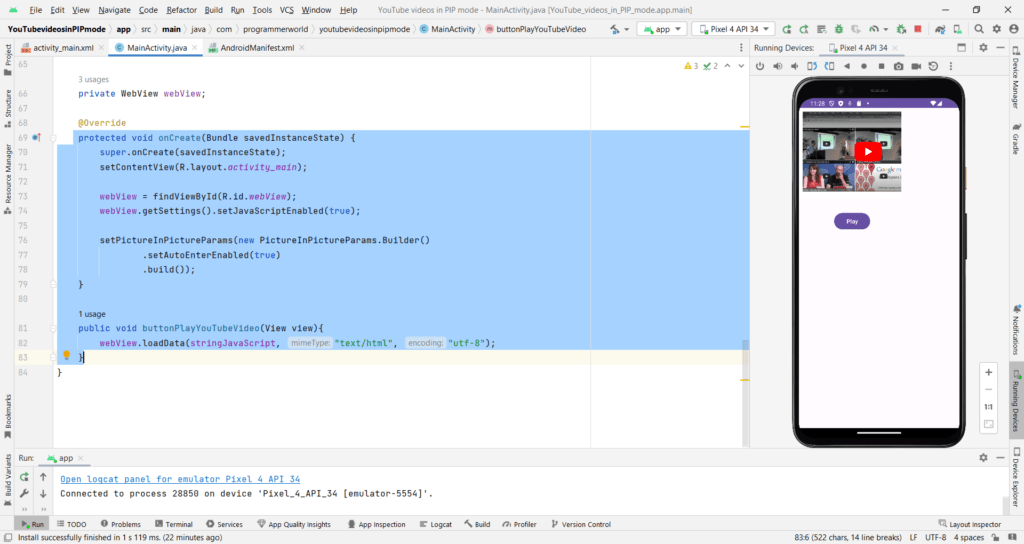Screen dimensions: 1024x544
Task: Open the Pixel 4 API 34 device dropdown
Action: pyautogui.click(x=733, y=29)
